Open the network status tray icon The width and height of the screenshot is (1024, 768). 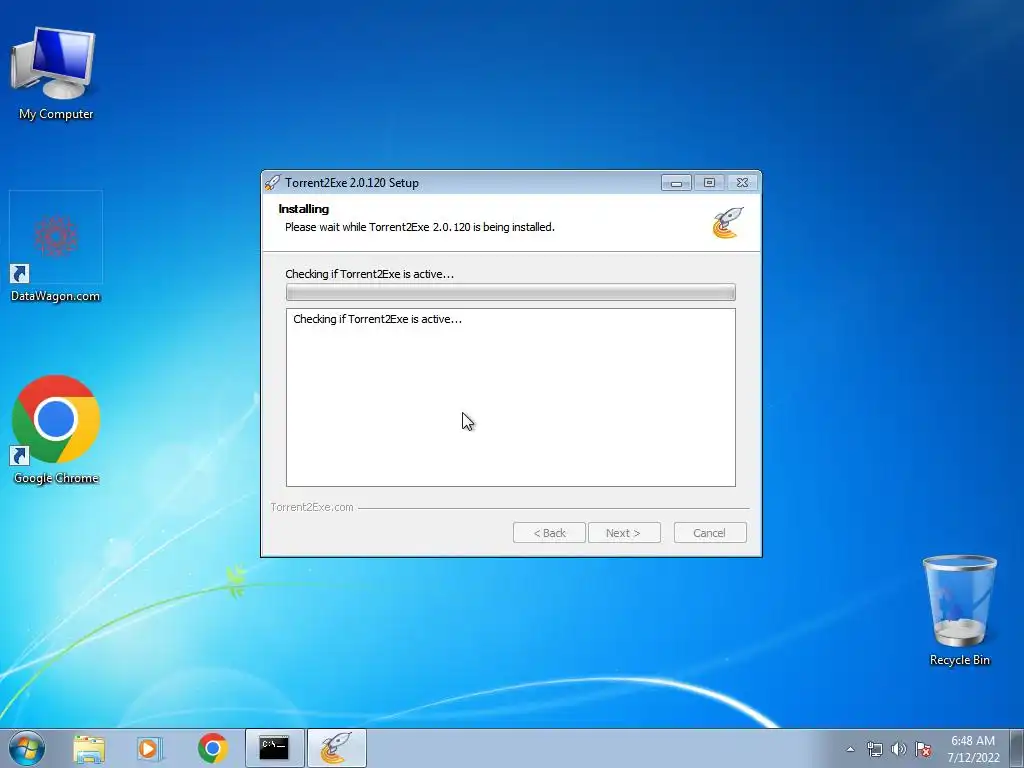874,749
